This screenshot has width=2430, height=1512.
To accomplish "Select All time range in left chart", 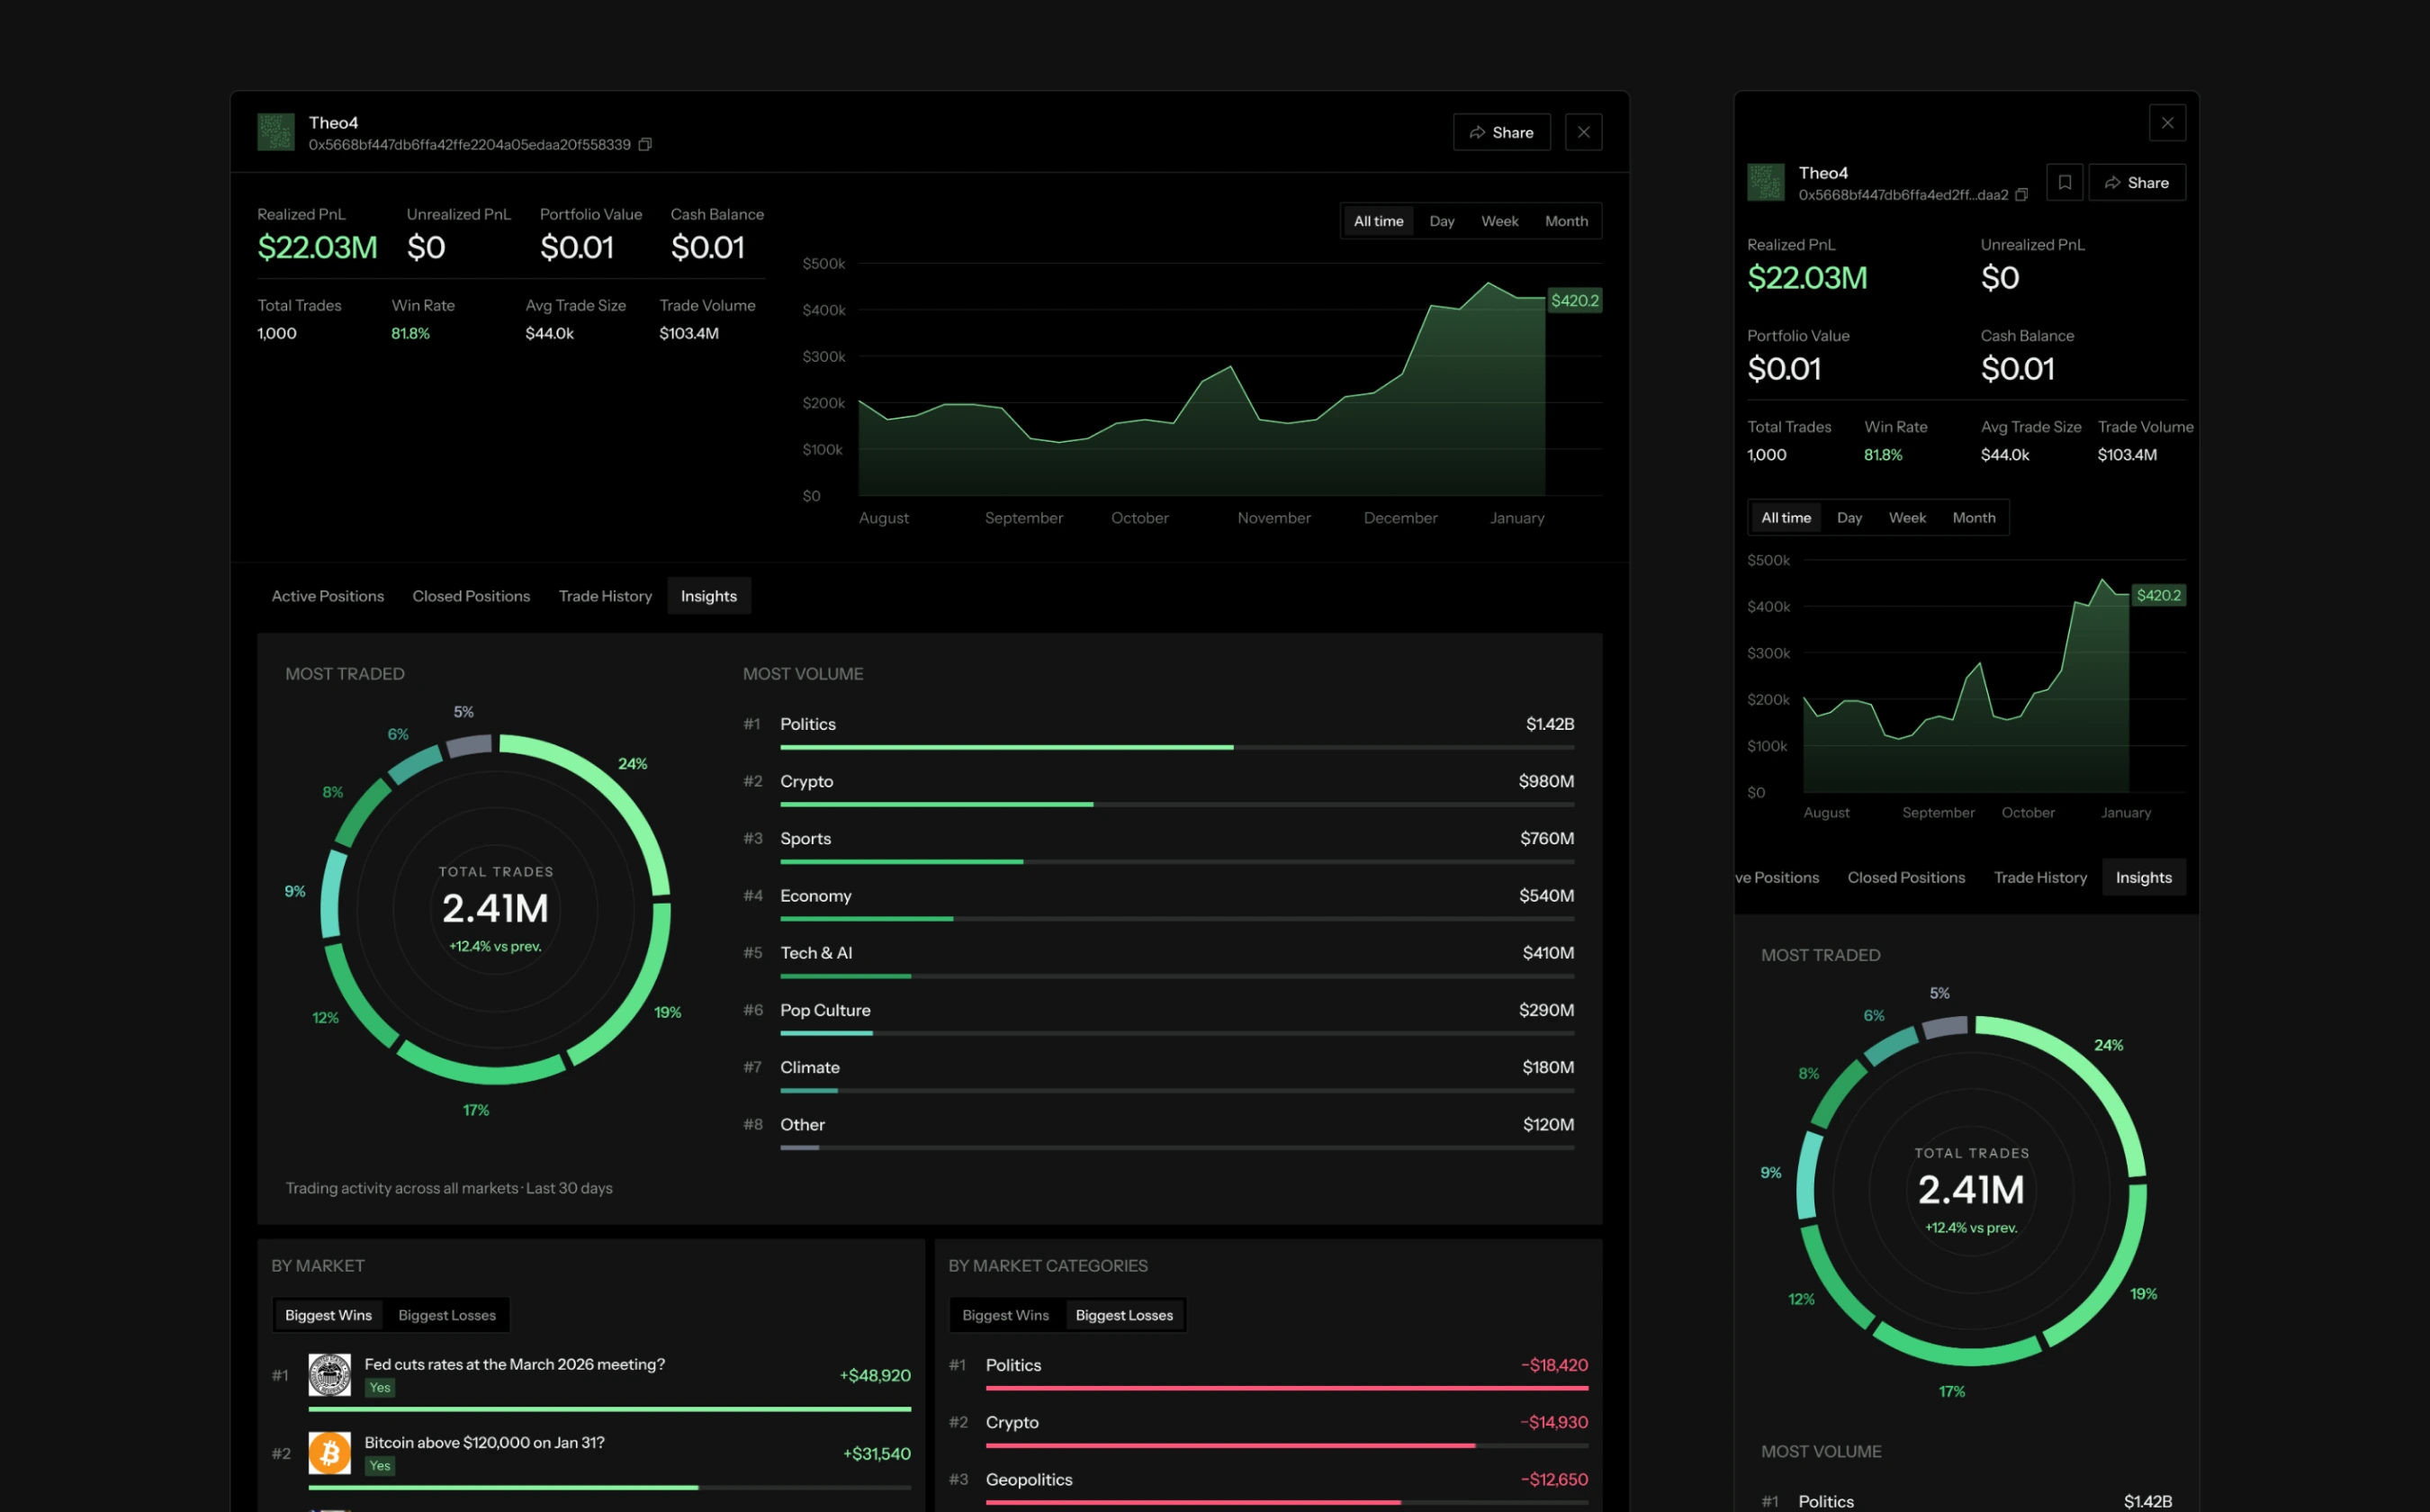I will click(1378, 221).
